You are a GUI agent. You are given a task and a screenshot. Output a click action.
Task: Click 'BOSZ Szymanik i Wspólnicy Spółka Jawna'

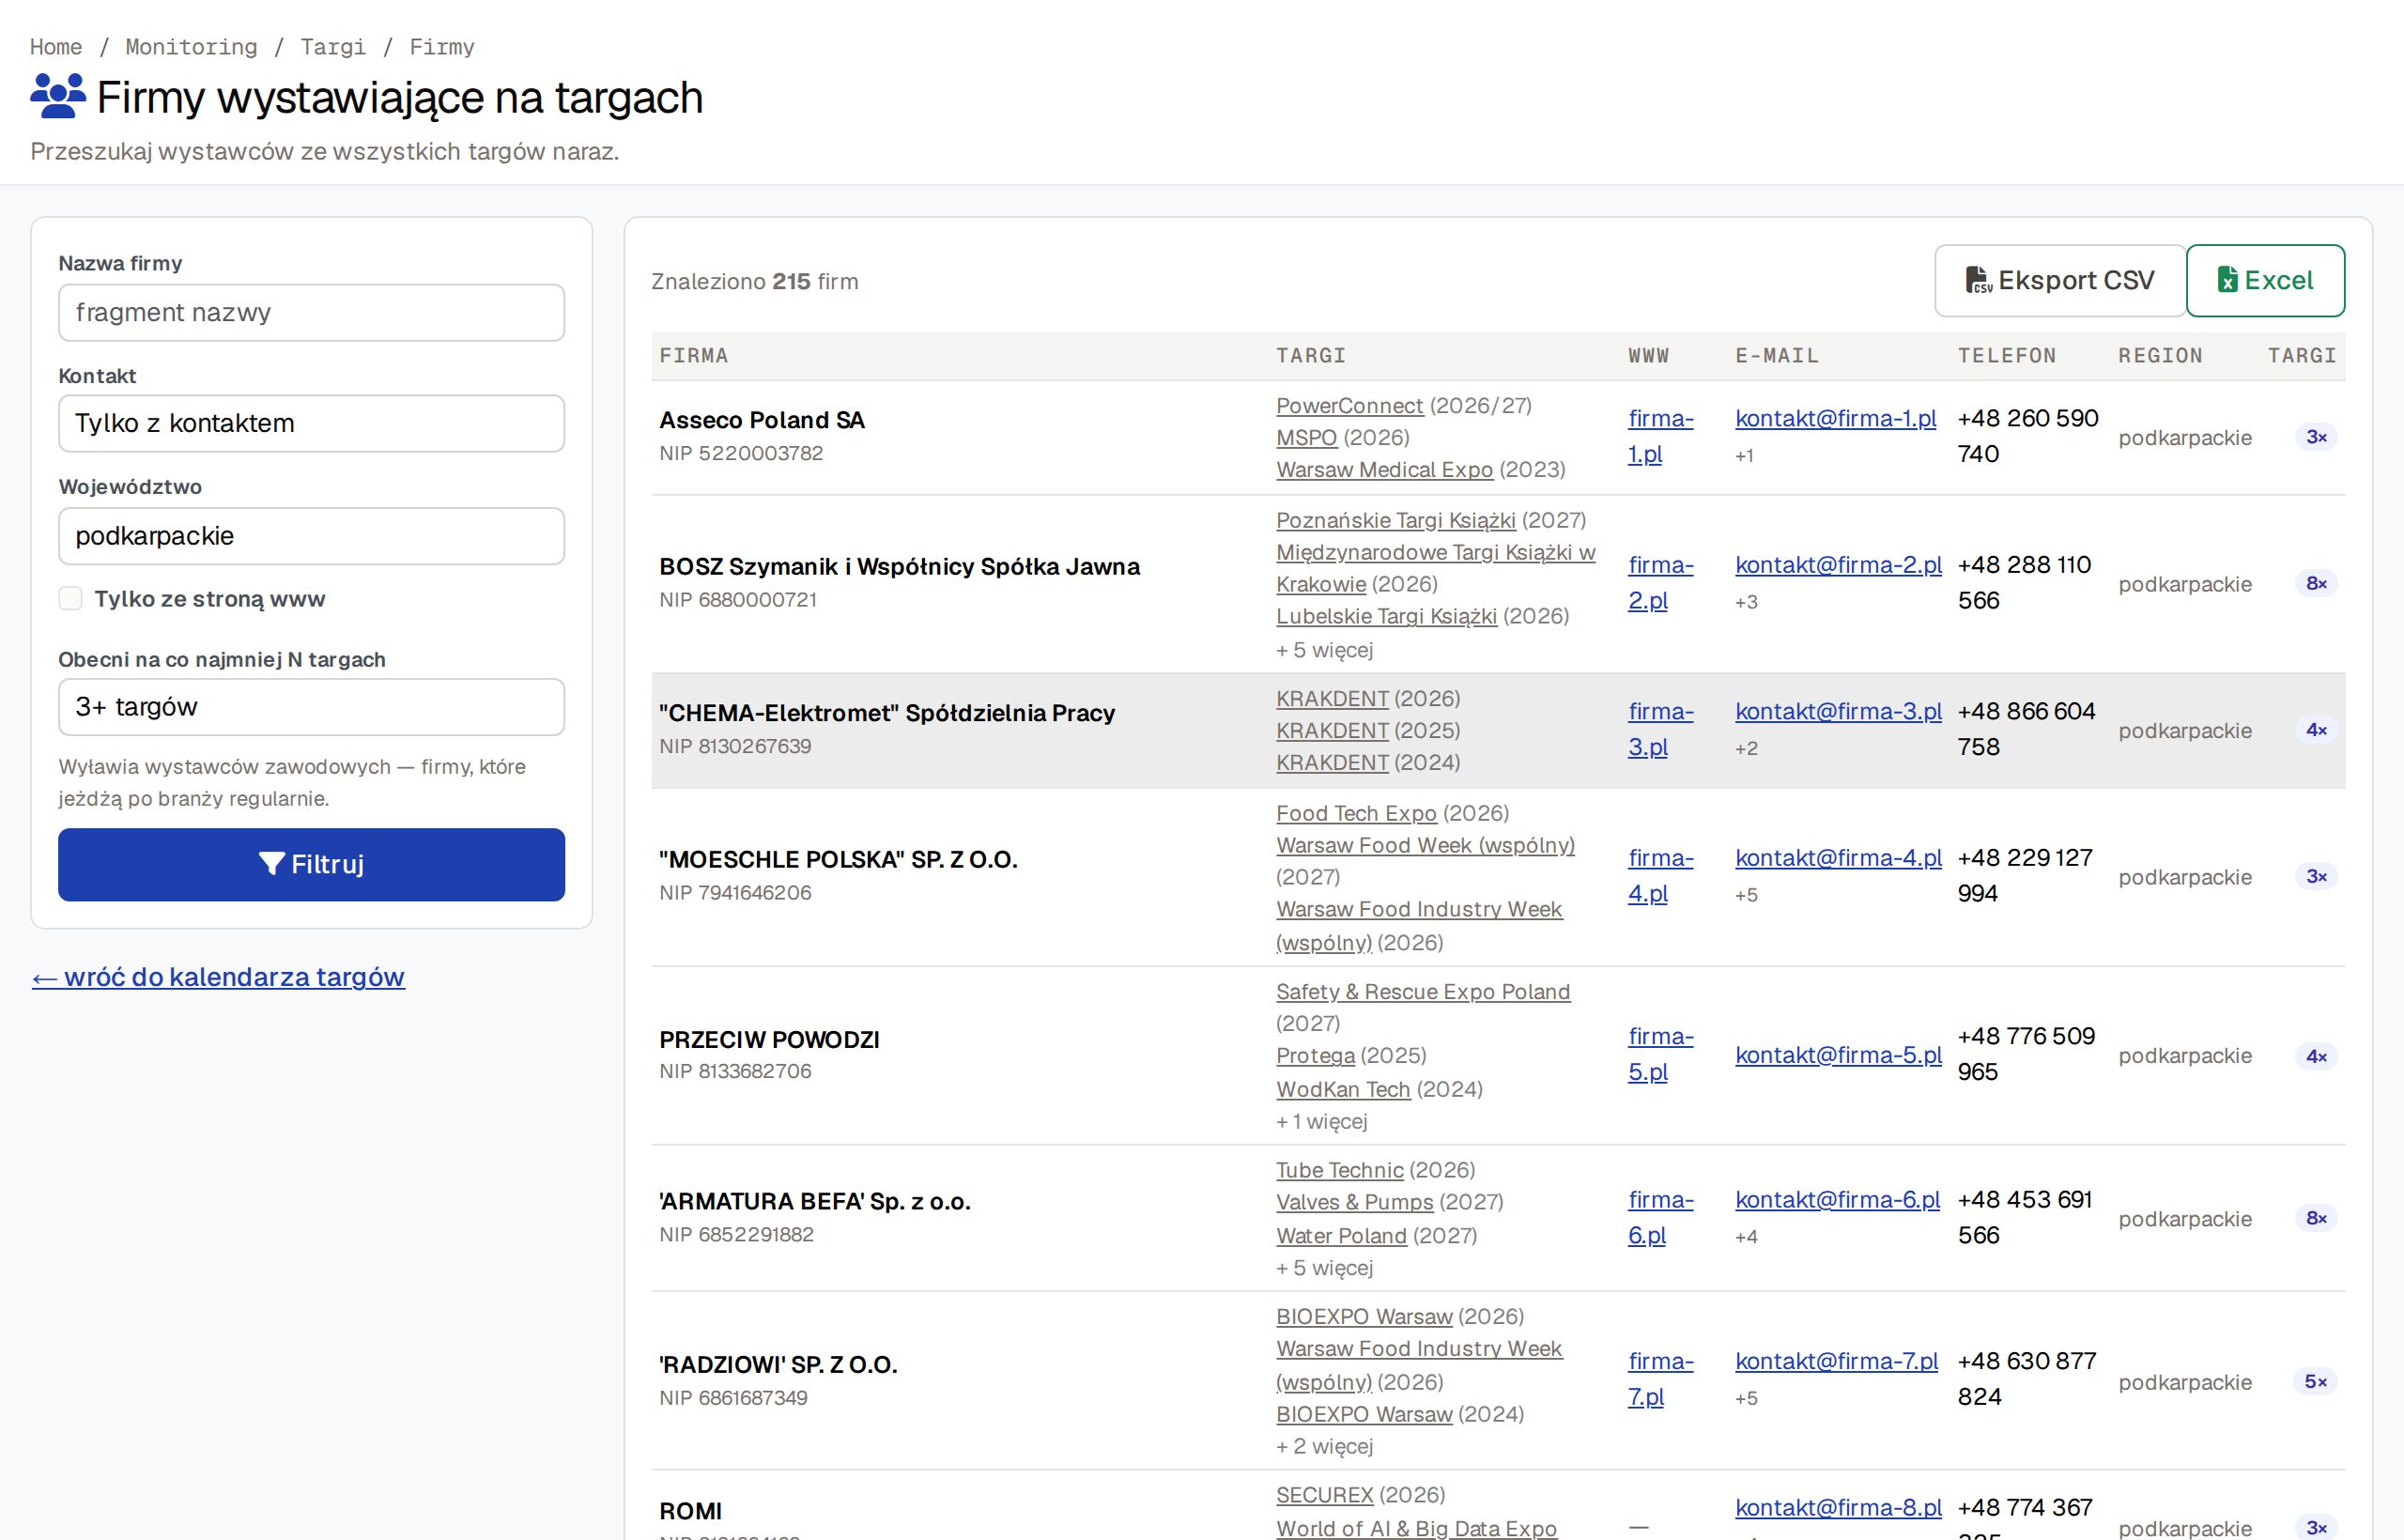(x=899, y=567)
